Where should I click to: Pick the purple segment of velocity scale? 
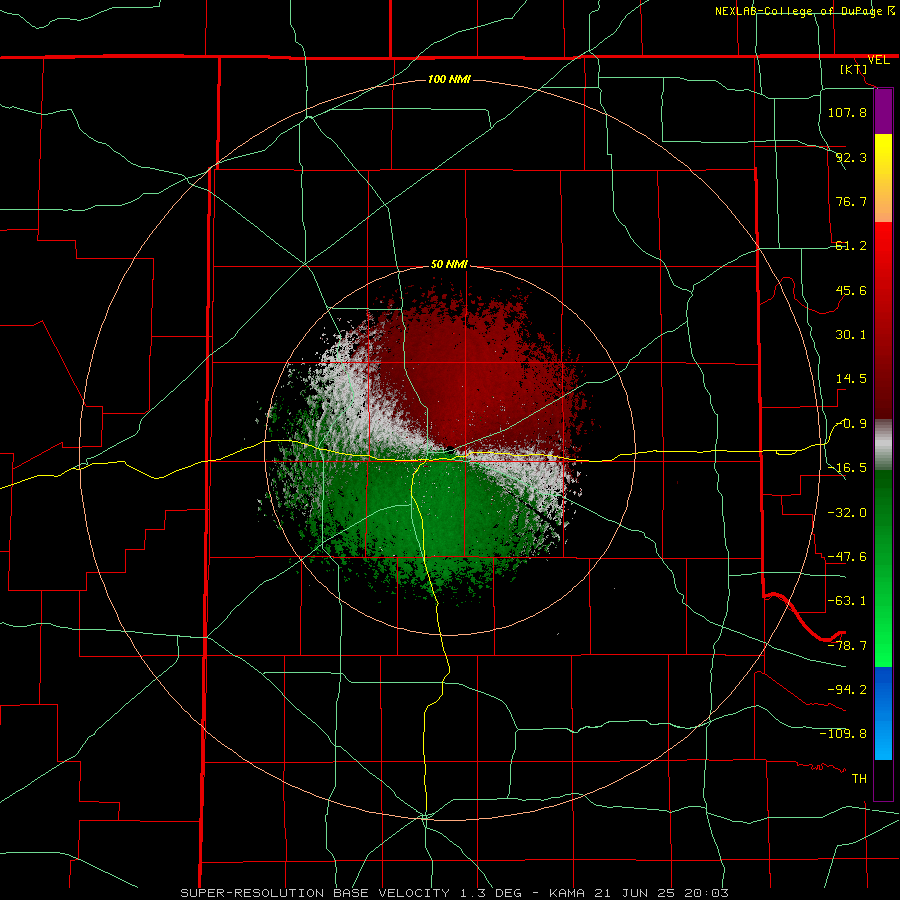tap(883, 111)
